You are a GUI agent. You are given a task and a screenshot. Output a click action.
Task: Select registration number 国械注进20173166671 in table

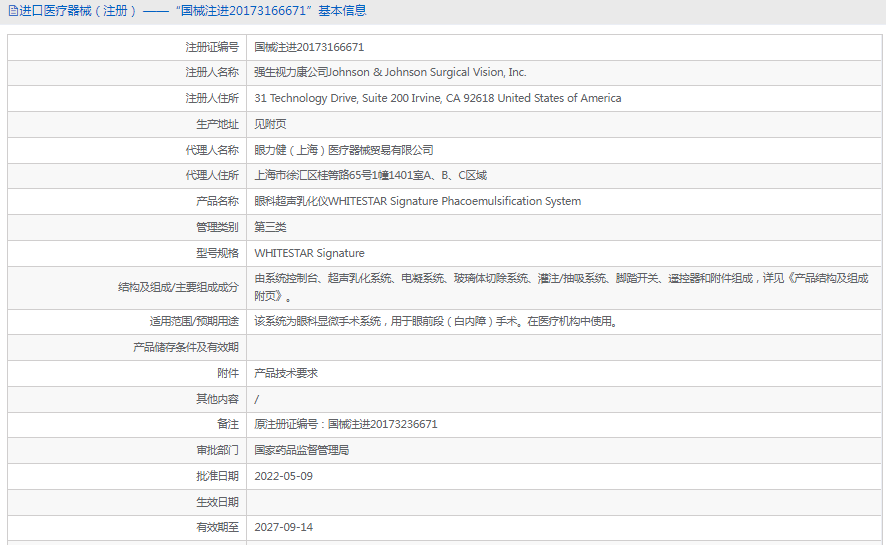(309, 47)
